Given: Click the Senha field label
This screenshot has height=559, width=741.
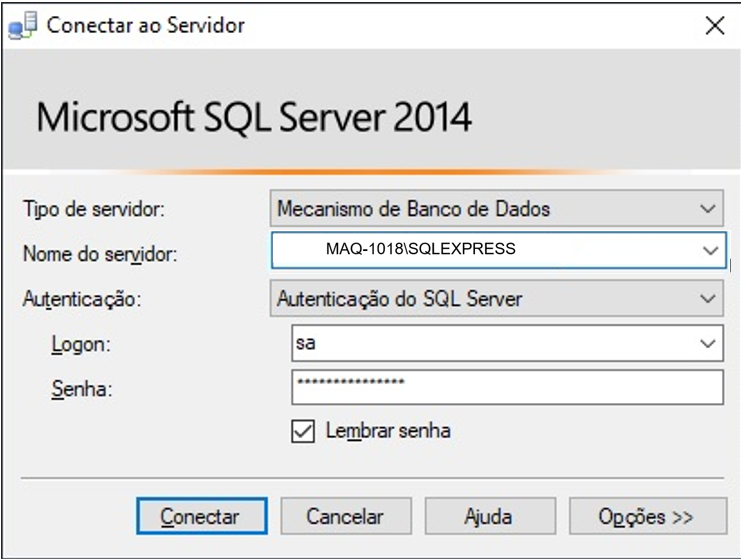Looking at the screenshot, I should 81,390.
